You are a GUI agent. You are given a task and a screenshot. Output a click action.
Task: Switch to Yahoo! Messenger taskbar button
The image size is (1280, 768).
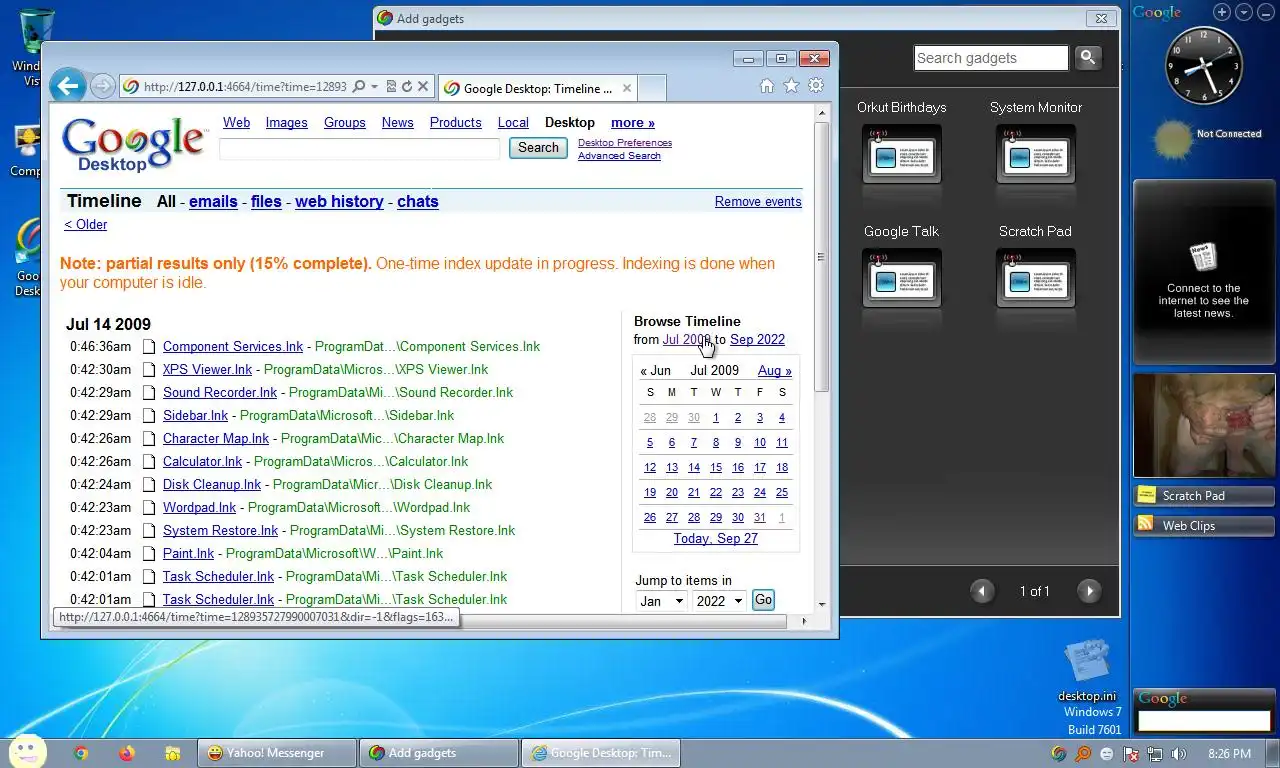coord(276,753)
